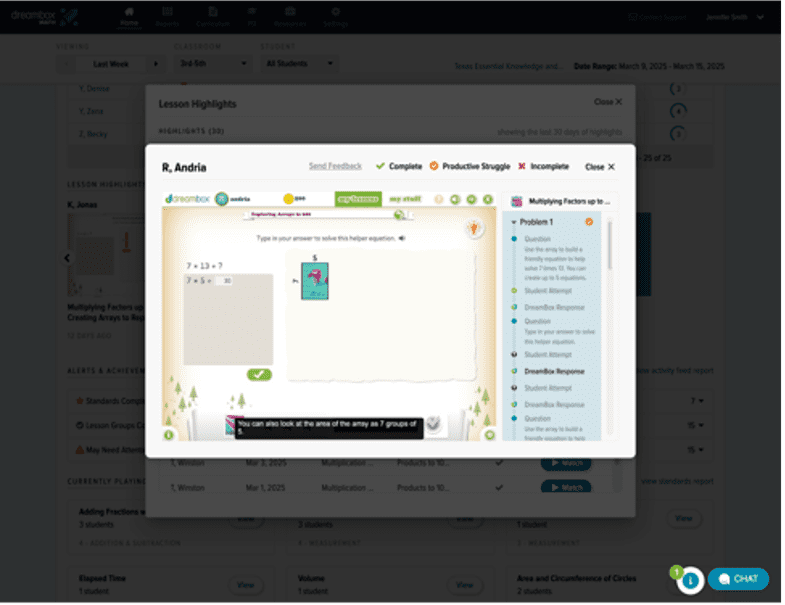Screen dimensions: 785x605
Task: Click the globe icon on lesson title bar
Action: pos(399,215)
